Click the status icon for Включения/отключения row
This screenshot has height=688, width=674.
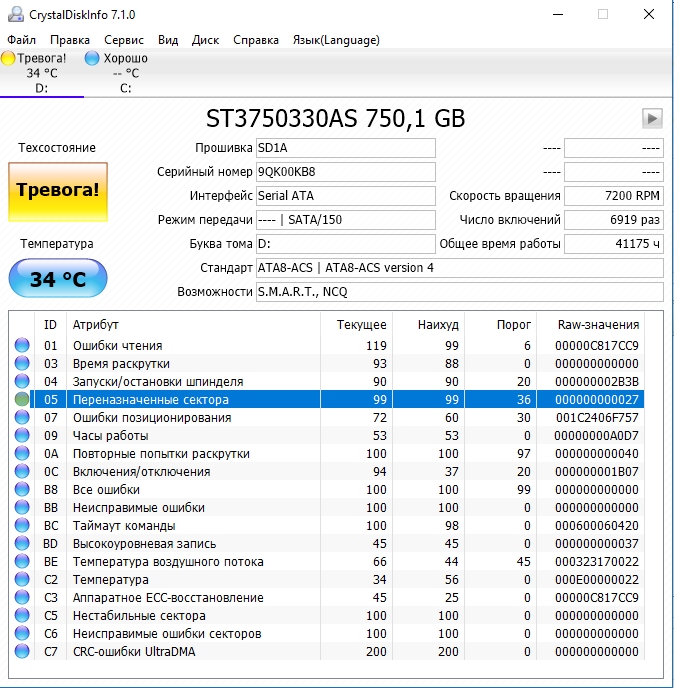tap(22, 471)
